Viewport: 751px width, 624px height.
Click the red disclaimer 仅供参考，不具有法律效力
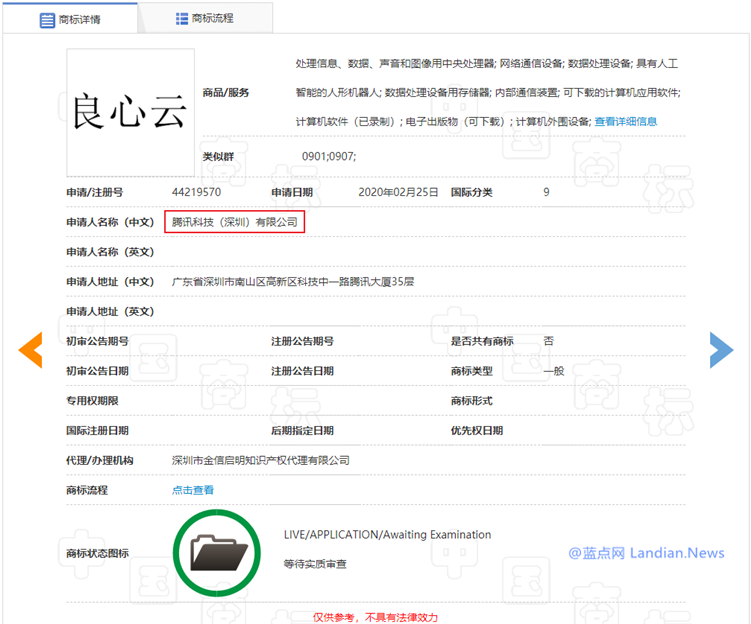(x=375, y=617)
